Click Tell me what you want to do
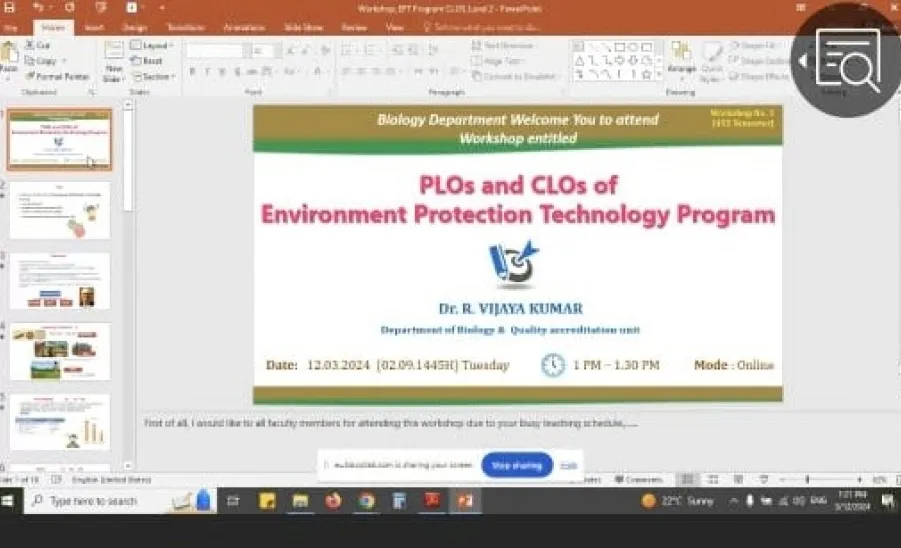 482,27
